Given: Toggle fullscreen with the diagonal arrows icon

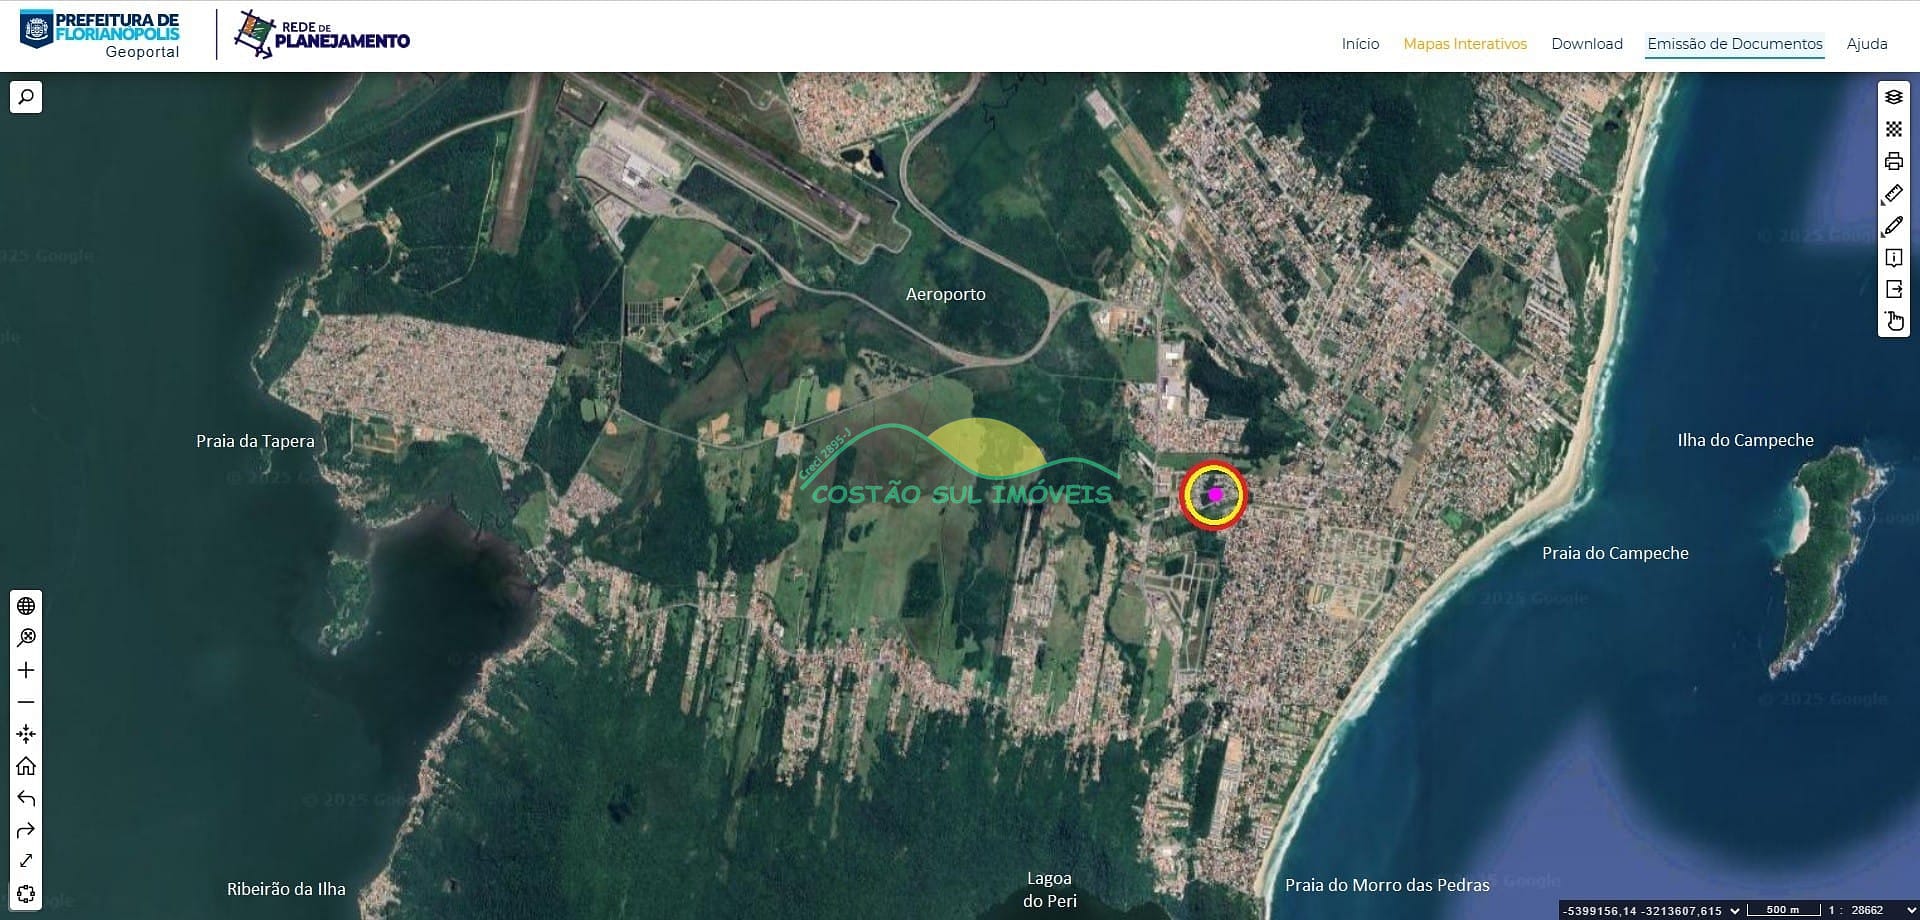Looking at the screenshot, I should coord(26,861).
